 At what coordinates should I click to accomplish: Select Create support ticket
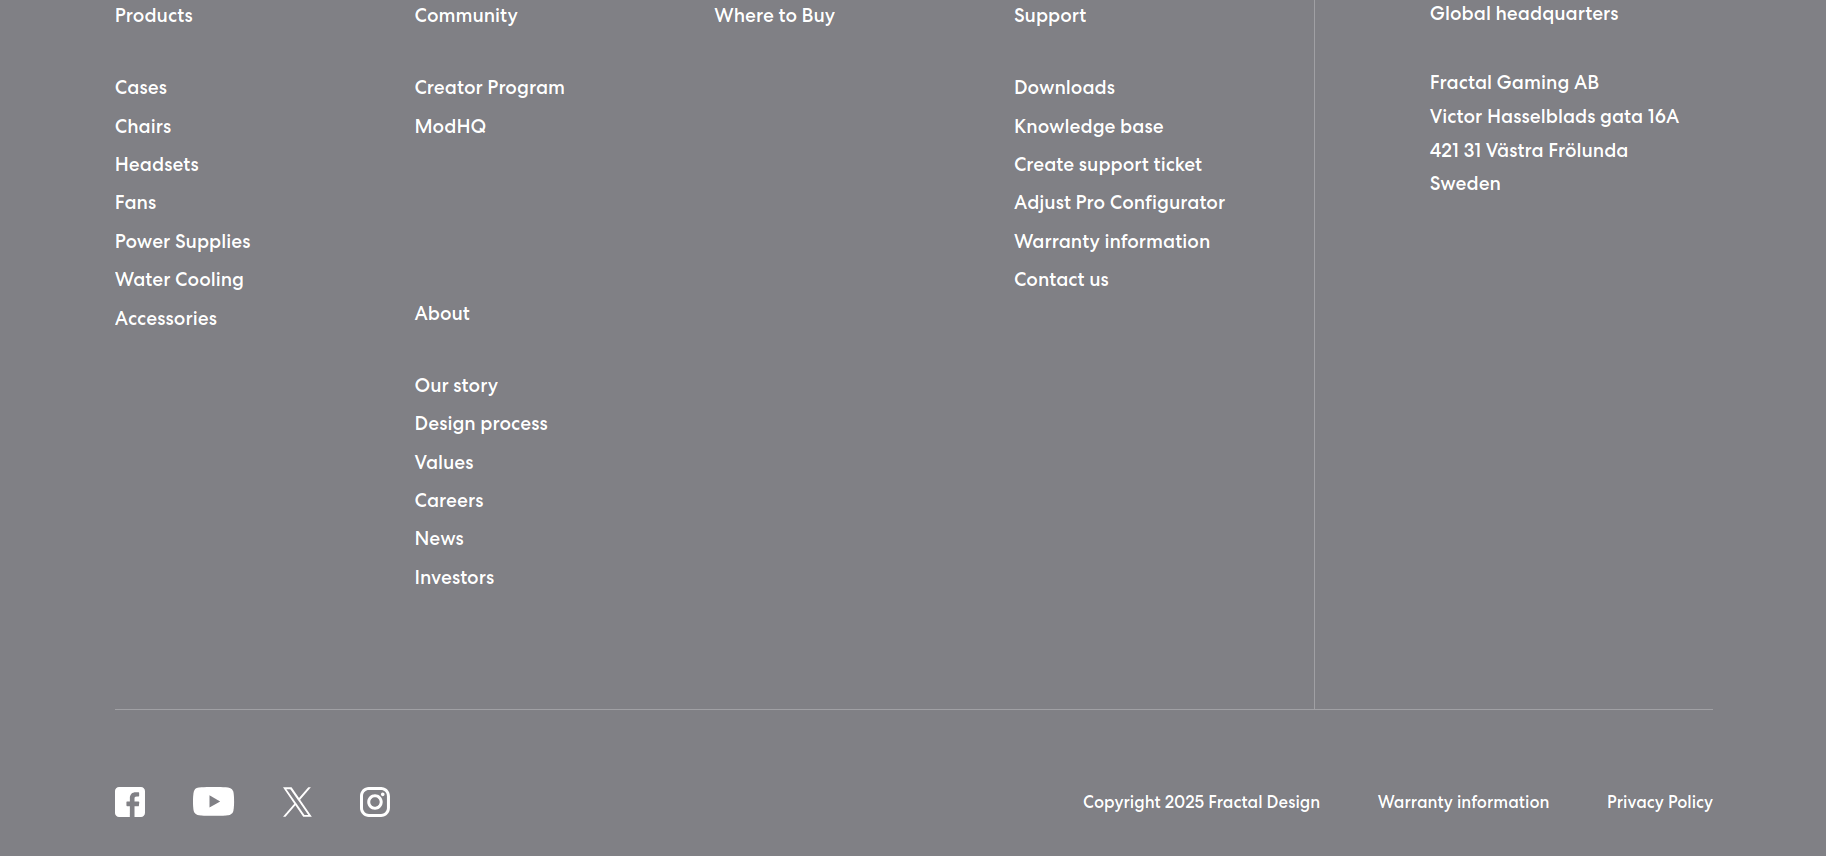coord(1108,165)
